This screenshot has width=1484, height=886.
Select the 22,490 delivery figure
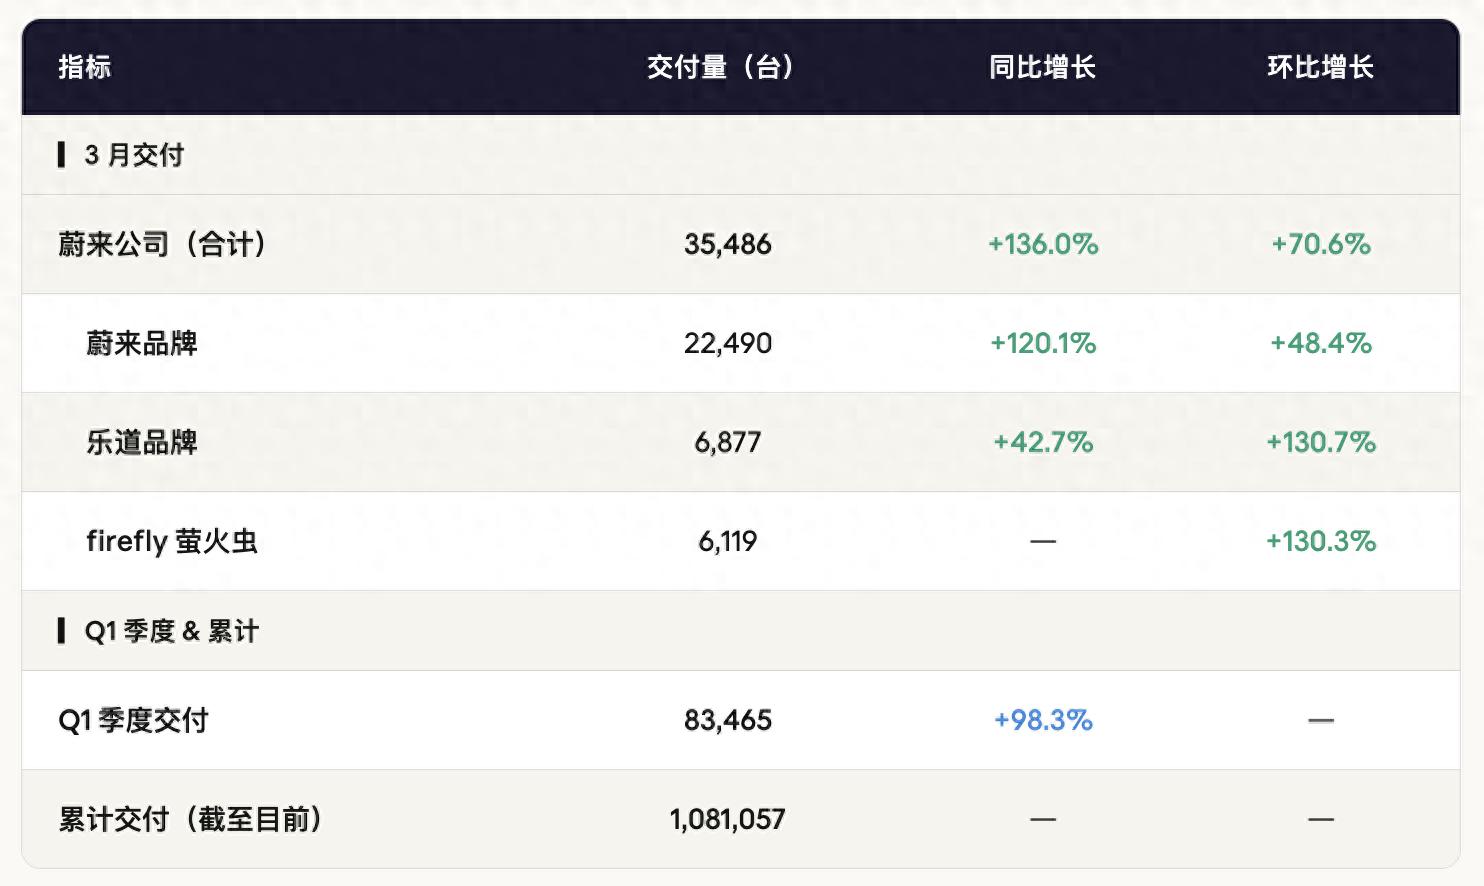(727, 343)
